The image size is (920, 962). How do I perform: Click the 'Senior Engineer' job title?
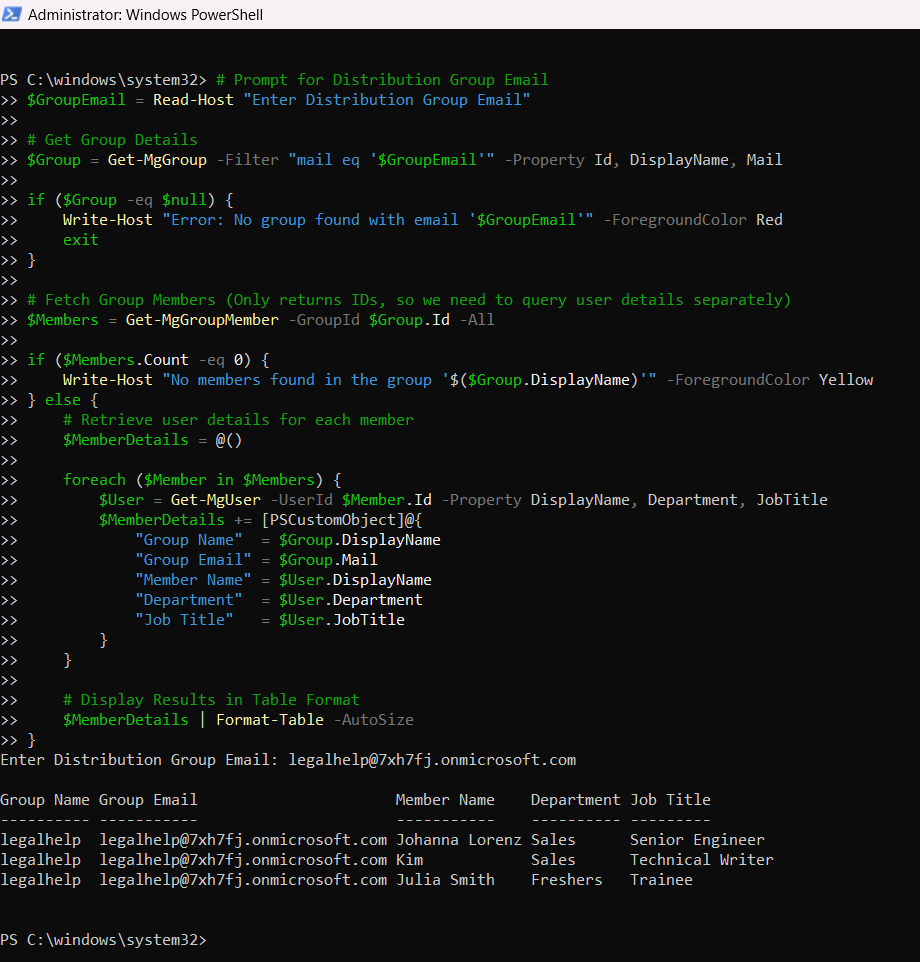tap(697, 840)
